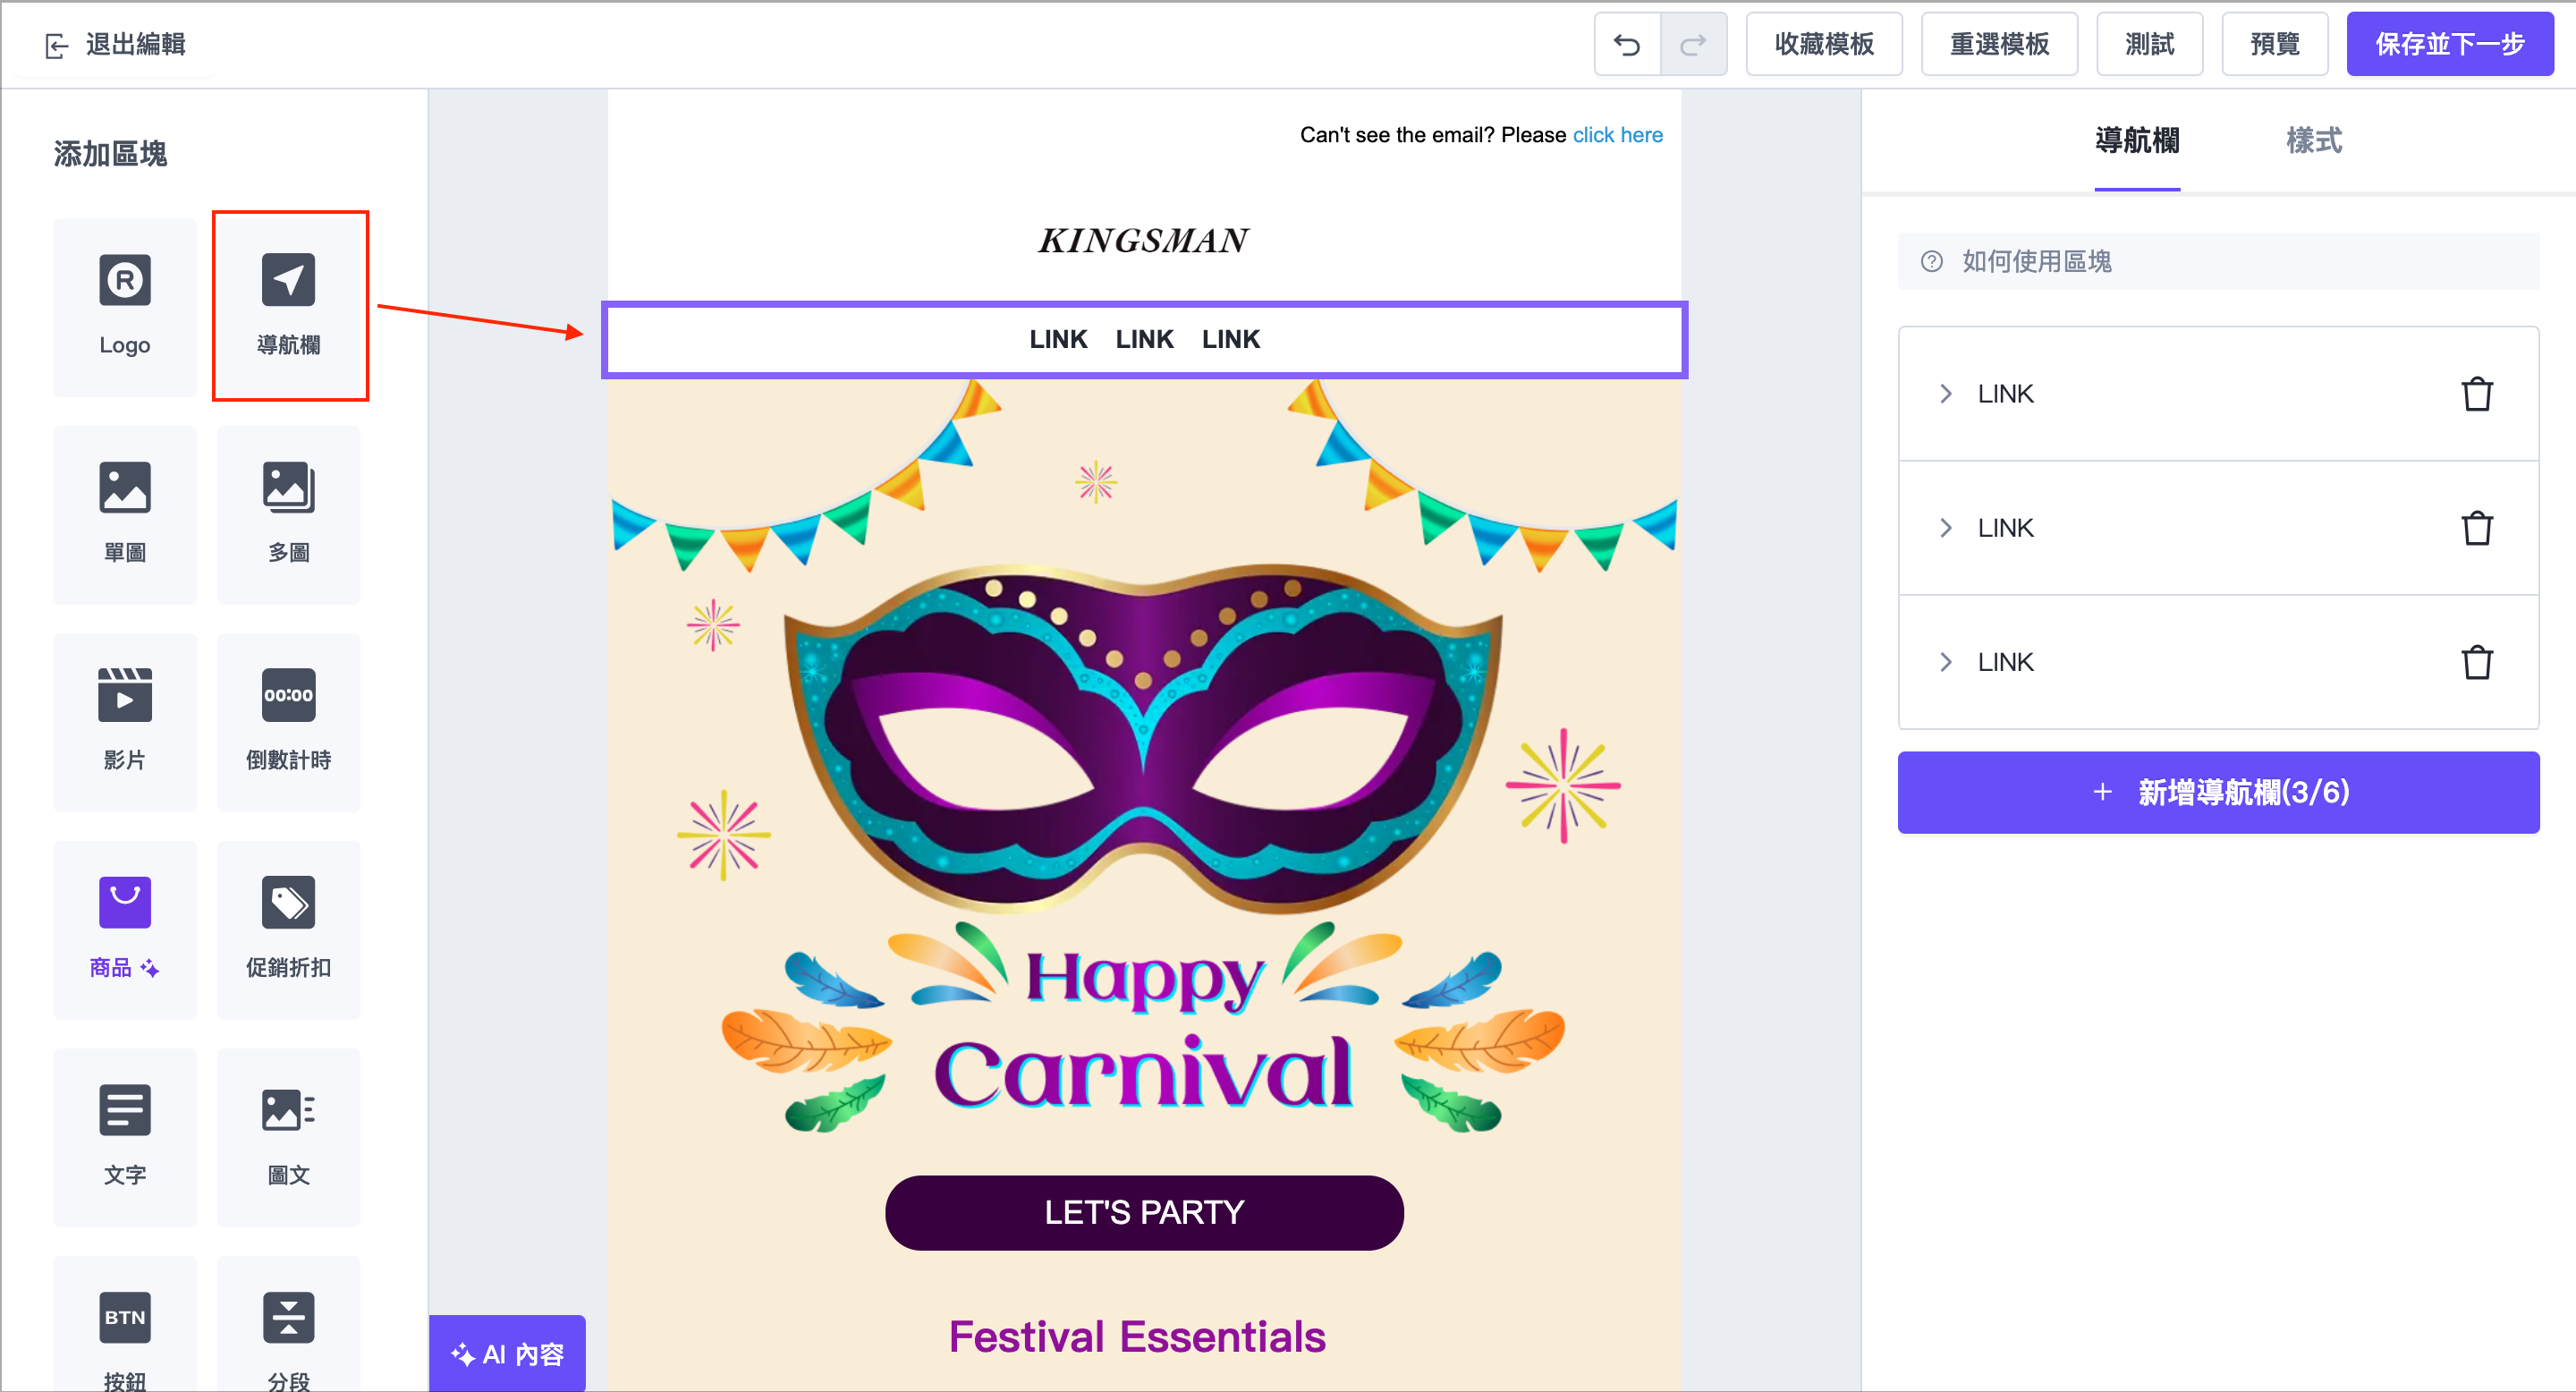Insert a 影片 video block
Image resolution: width=2576 pixels, height=1392 pixels.
click(x=124, y=721)
